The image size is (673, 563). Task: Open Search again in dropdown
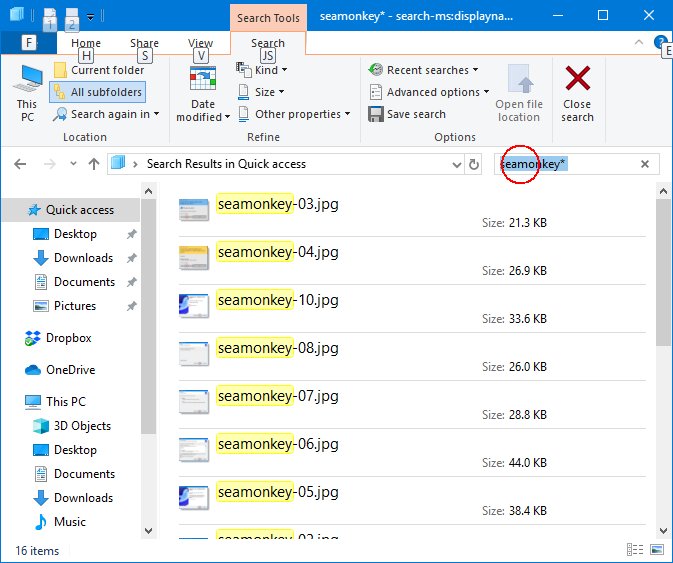(x=106, y=114)
